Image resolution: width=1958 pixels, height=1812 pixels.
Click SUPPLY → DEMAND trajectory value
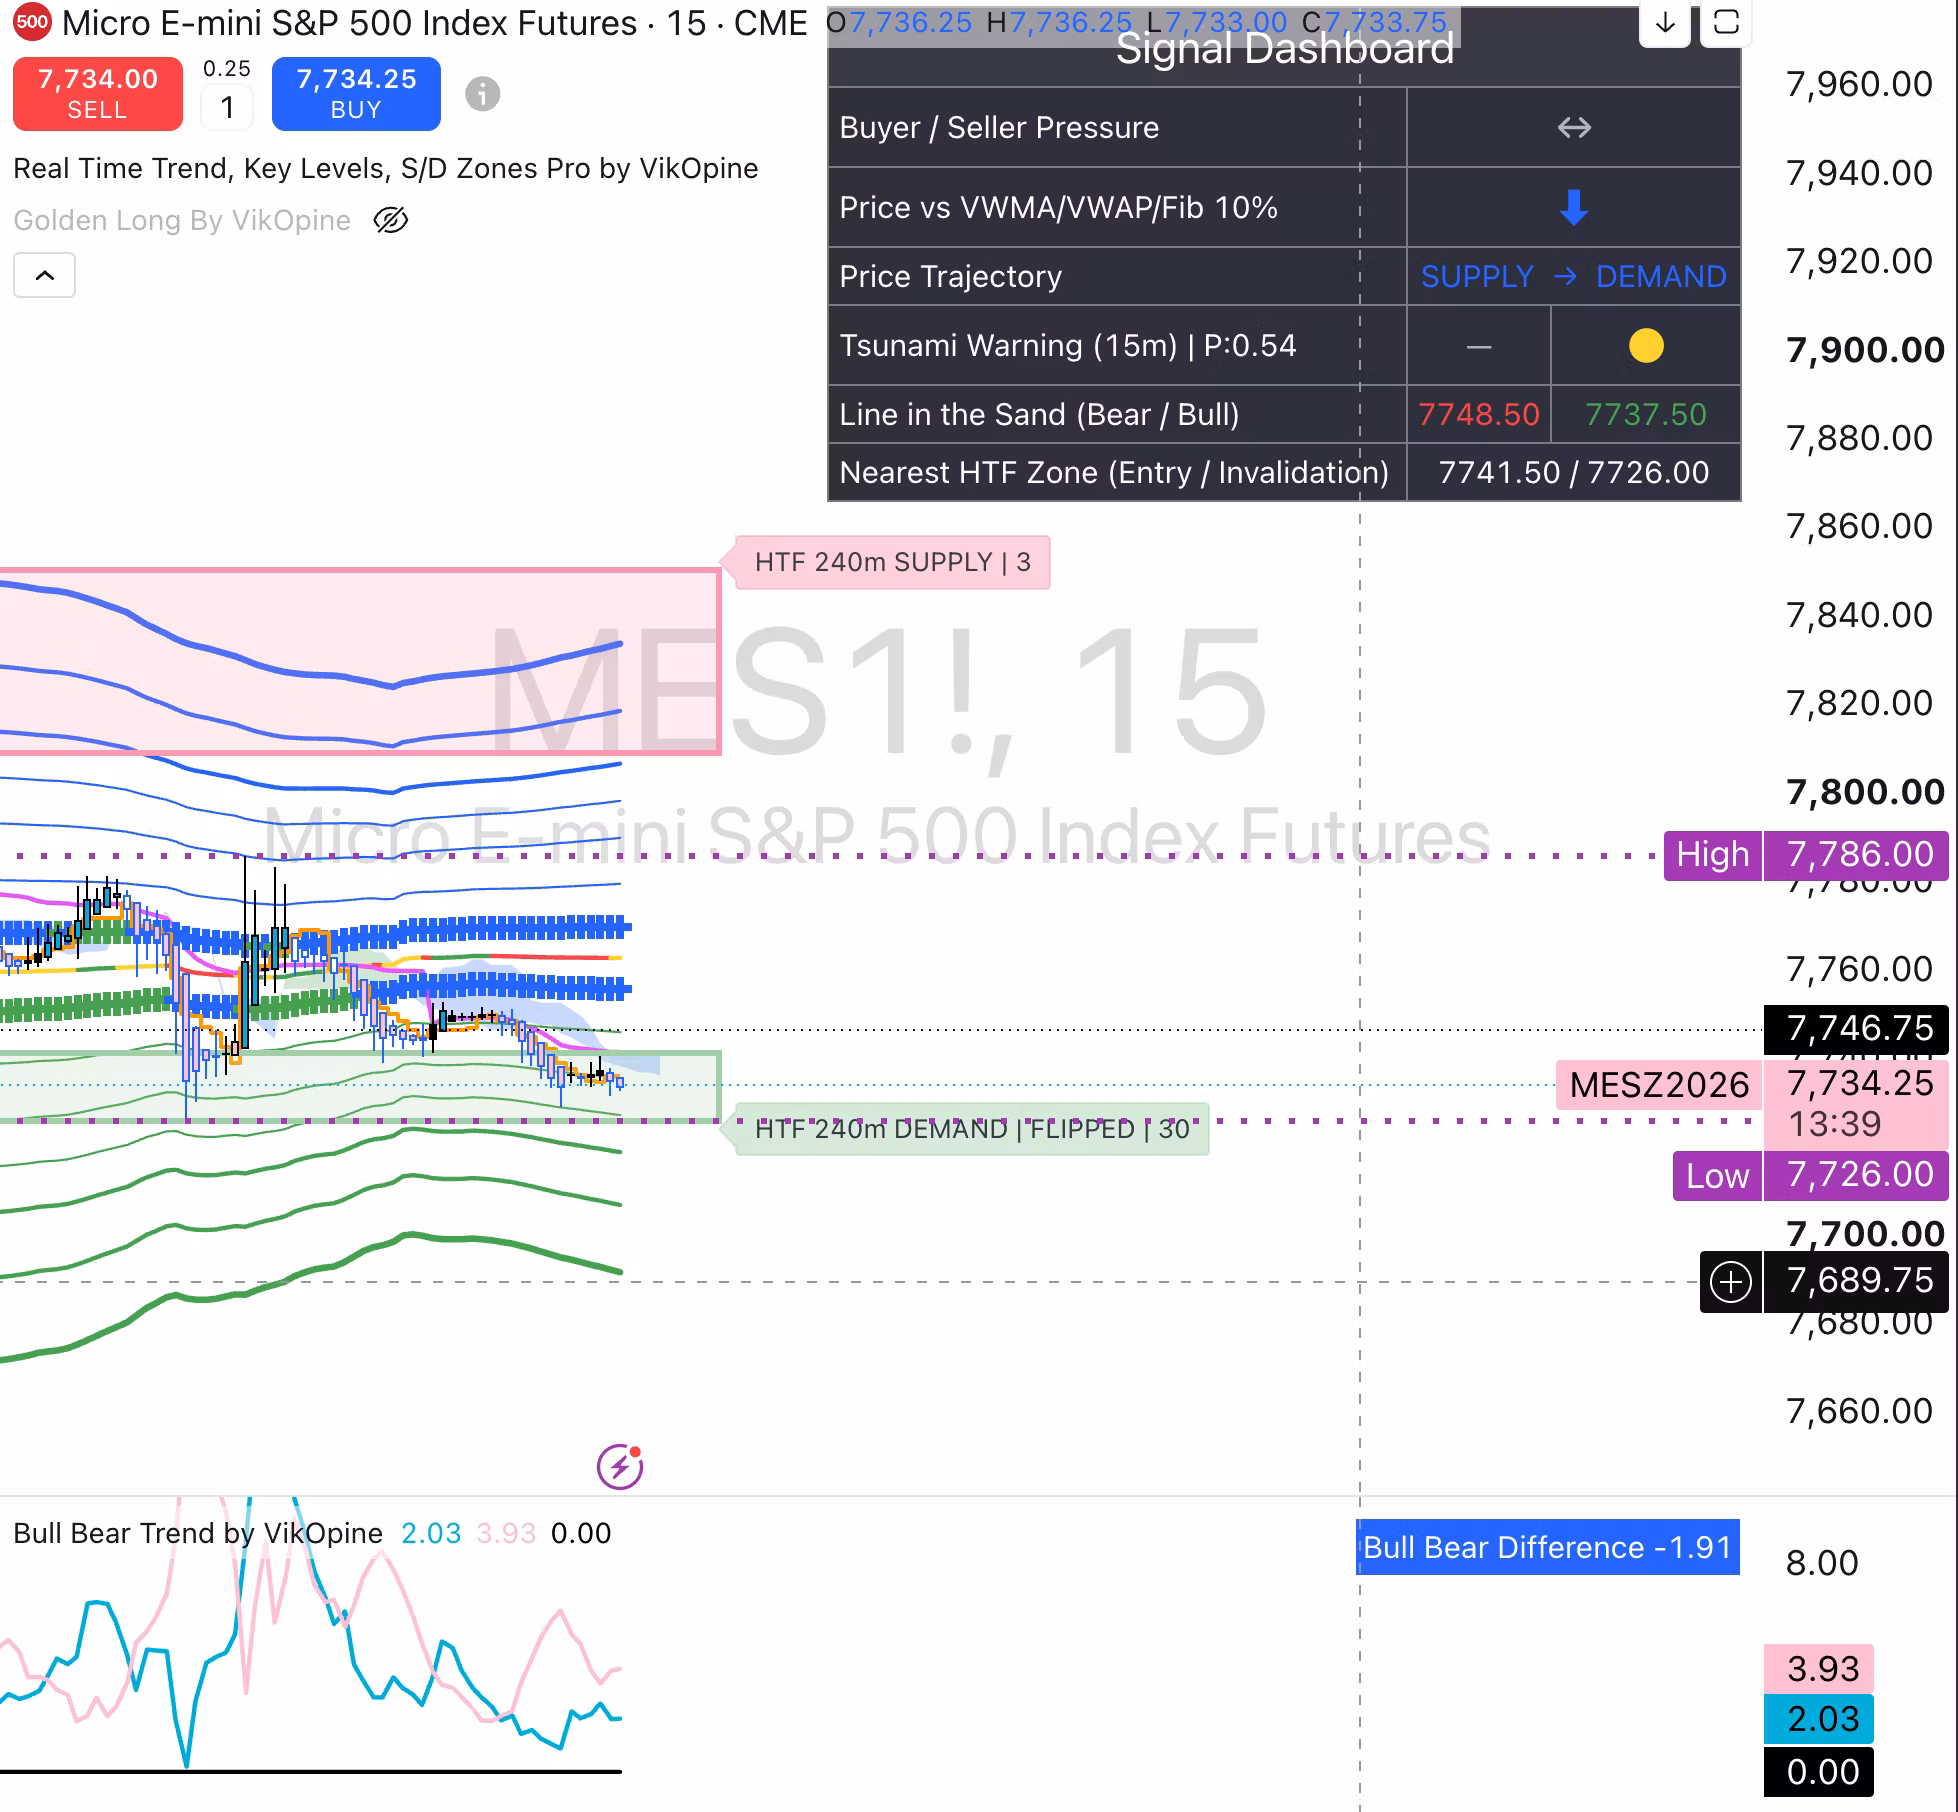coord(1574,277)
